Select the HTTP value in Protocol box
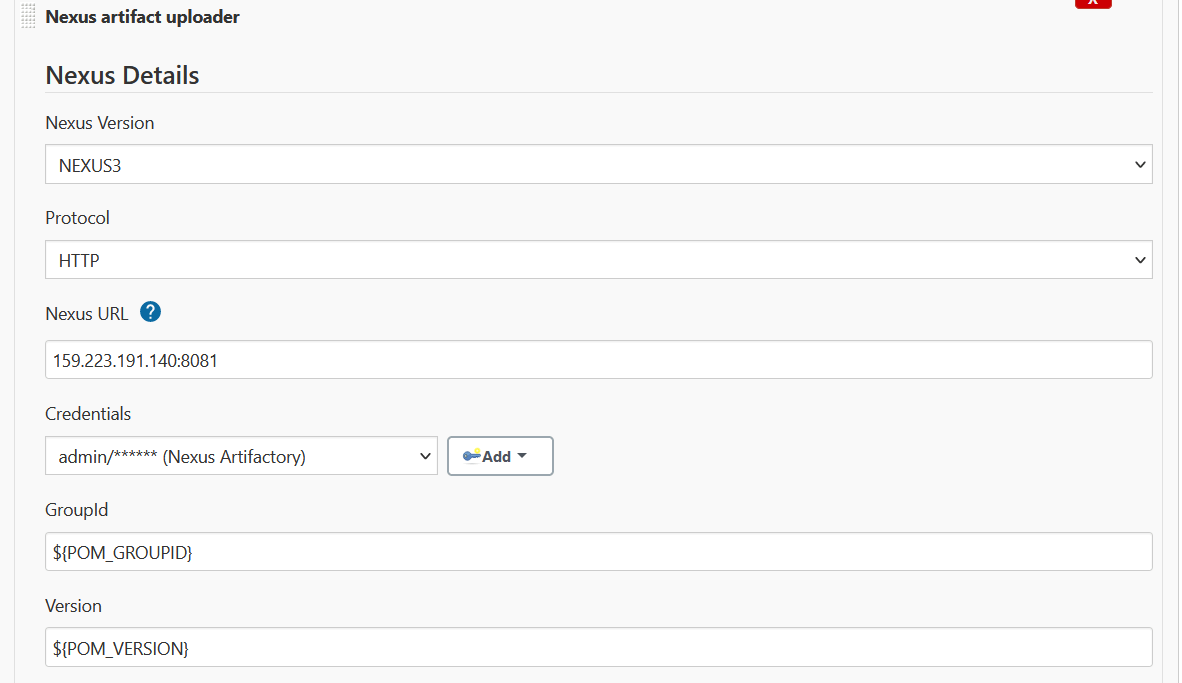The height and width of the screenshot is (683, 1182). [x=79, y=261]
